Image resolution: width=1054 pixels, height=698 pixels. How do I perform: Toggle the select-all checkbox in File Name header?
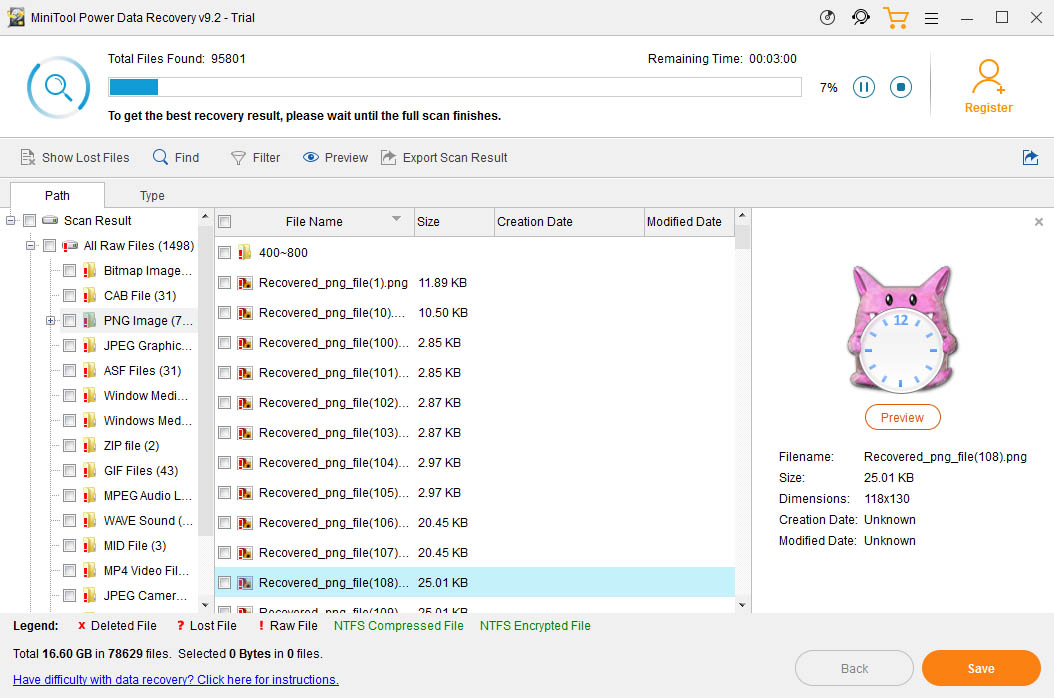tap(225, 222)
